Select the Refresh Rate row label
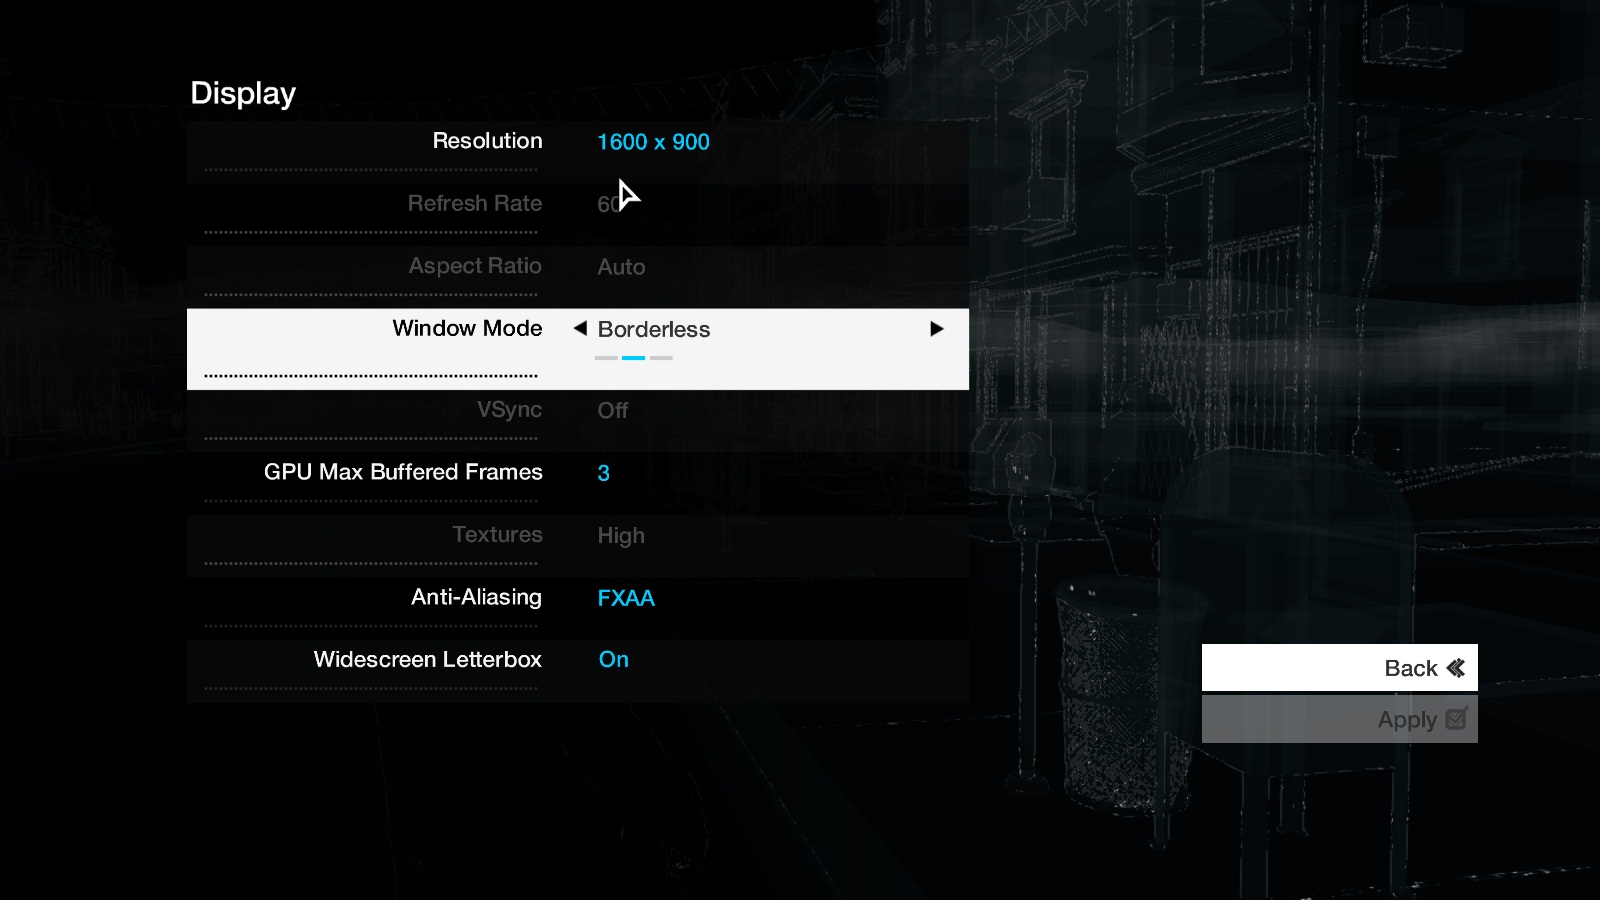Image resolution: width=1600 pixels, height=900 pixels. point(474,204)
